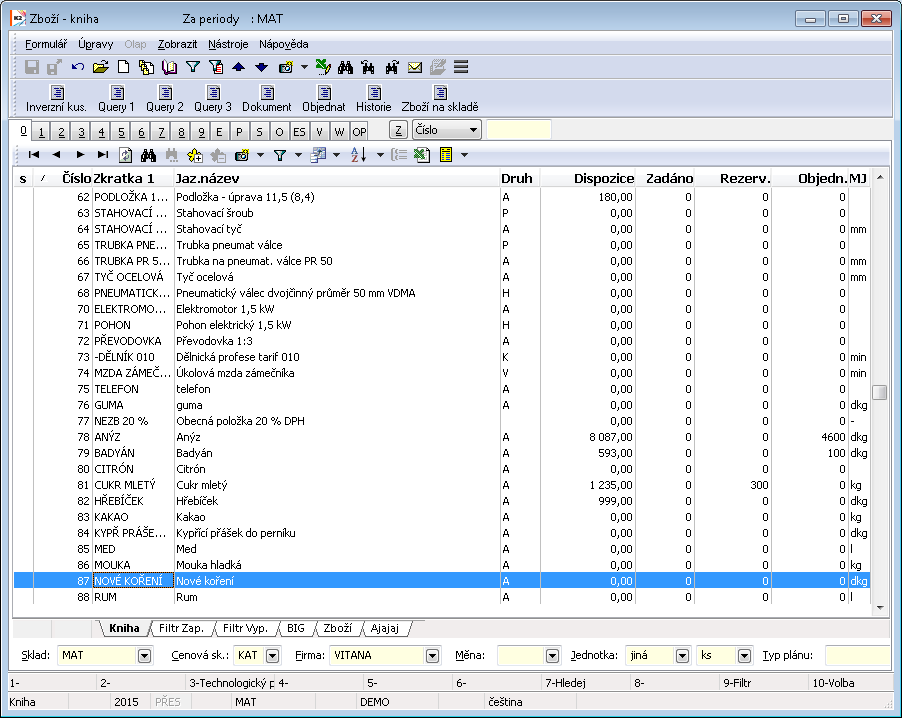Screen dimensions: 902x718
Task: Click the Zboží na skladě button
Action: [x=440, y=98]
